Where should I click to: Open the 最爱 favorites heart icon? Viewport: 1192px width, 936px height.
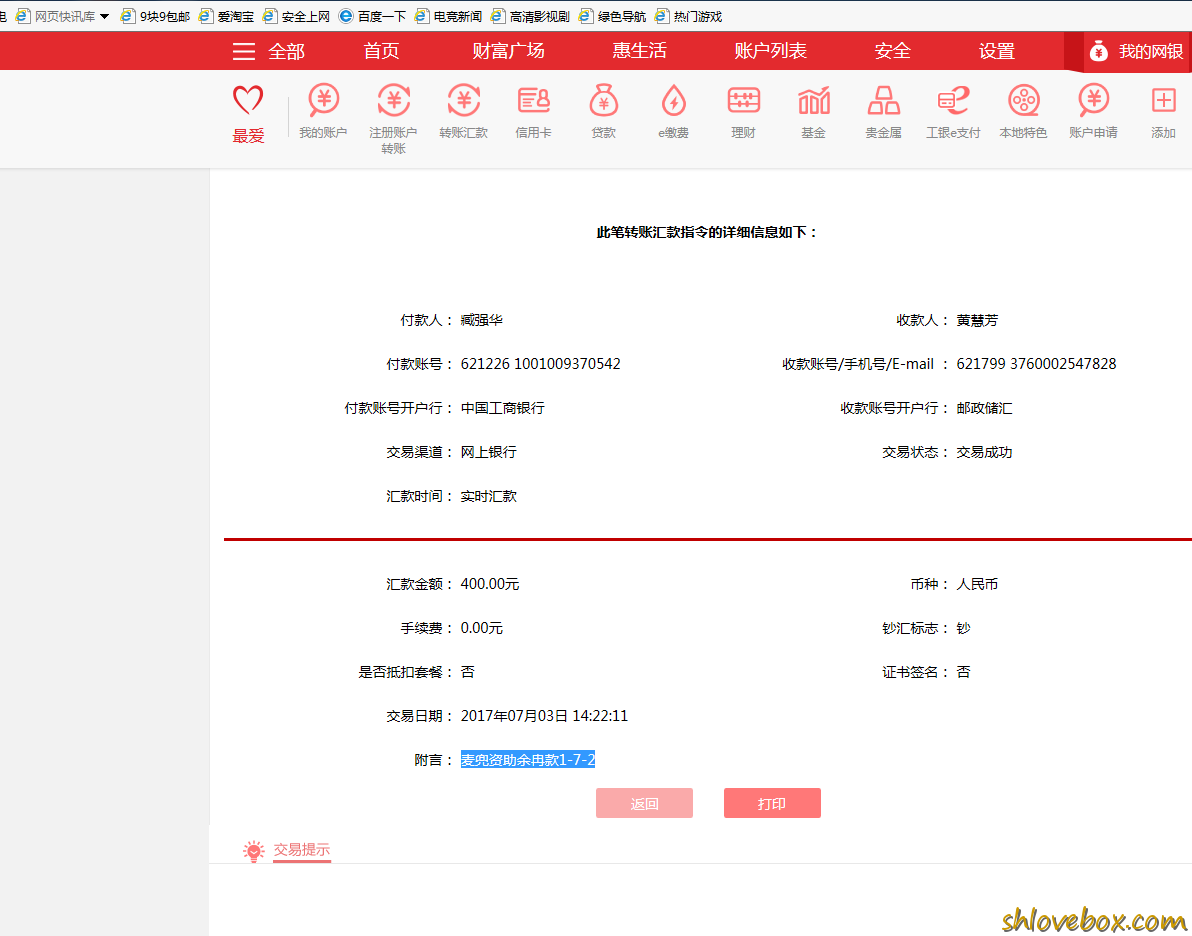(x=248, y=100)
